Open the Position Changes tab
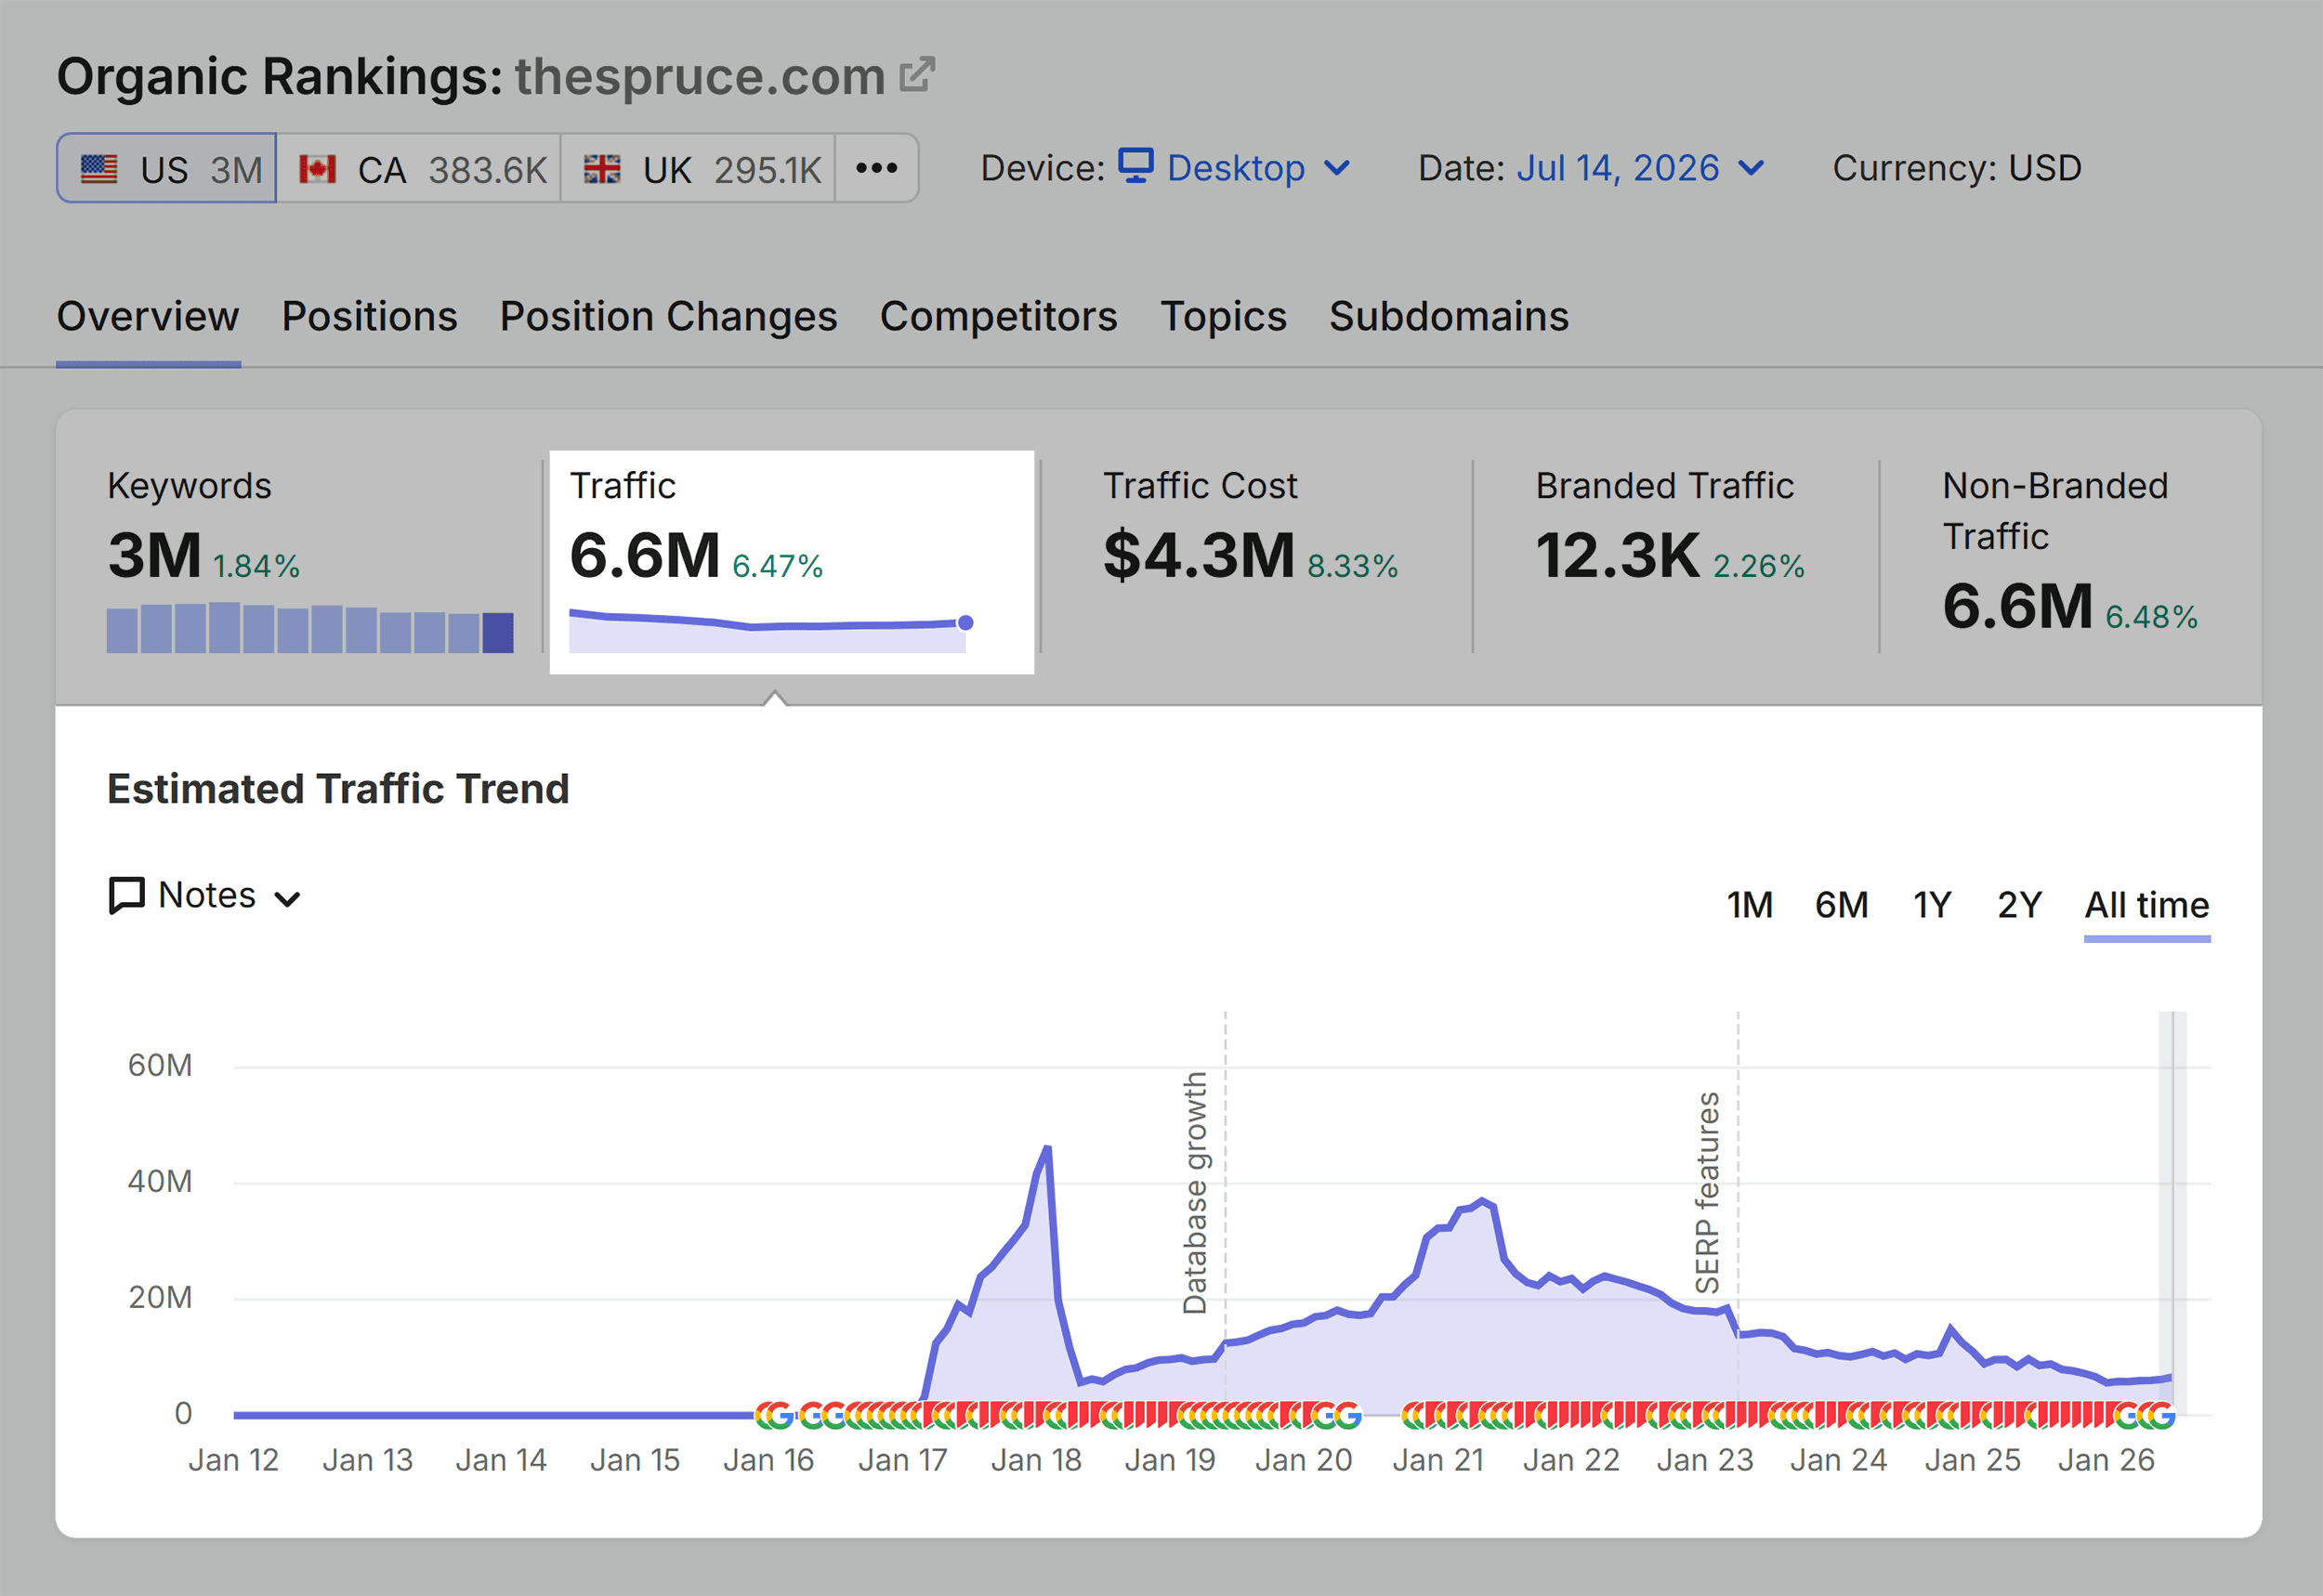2323x1596 pixels. (x=668, y=317)
